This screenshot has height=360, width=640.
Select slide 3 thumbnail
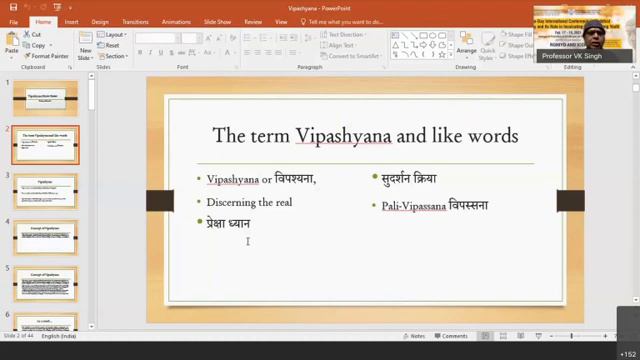45,191
